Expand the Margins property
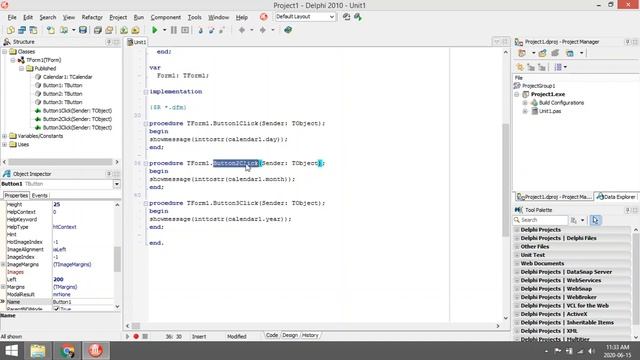 click(x=3, y=287)
